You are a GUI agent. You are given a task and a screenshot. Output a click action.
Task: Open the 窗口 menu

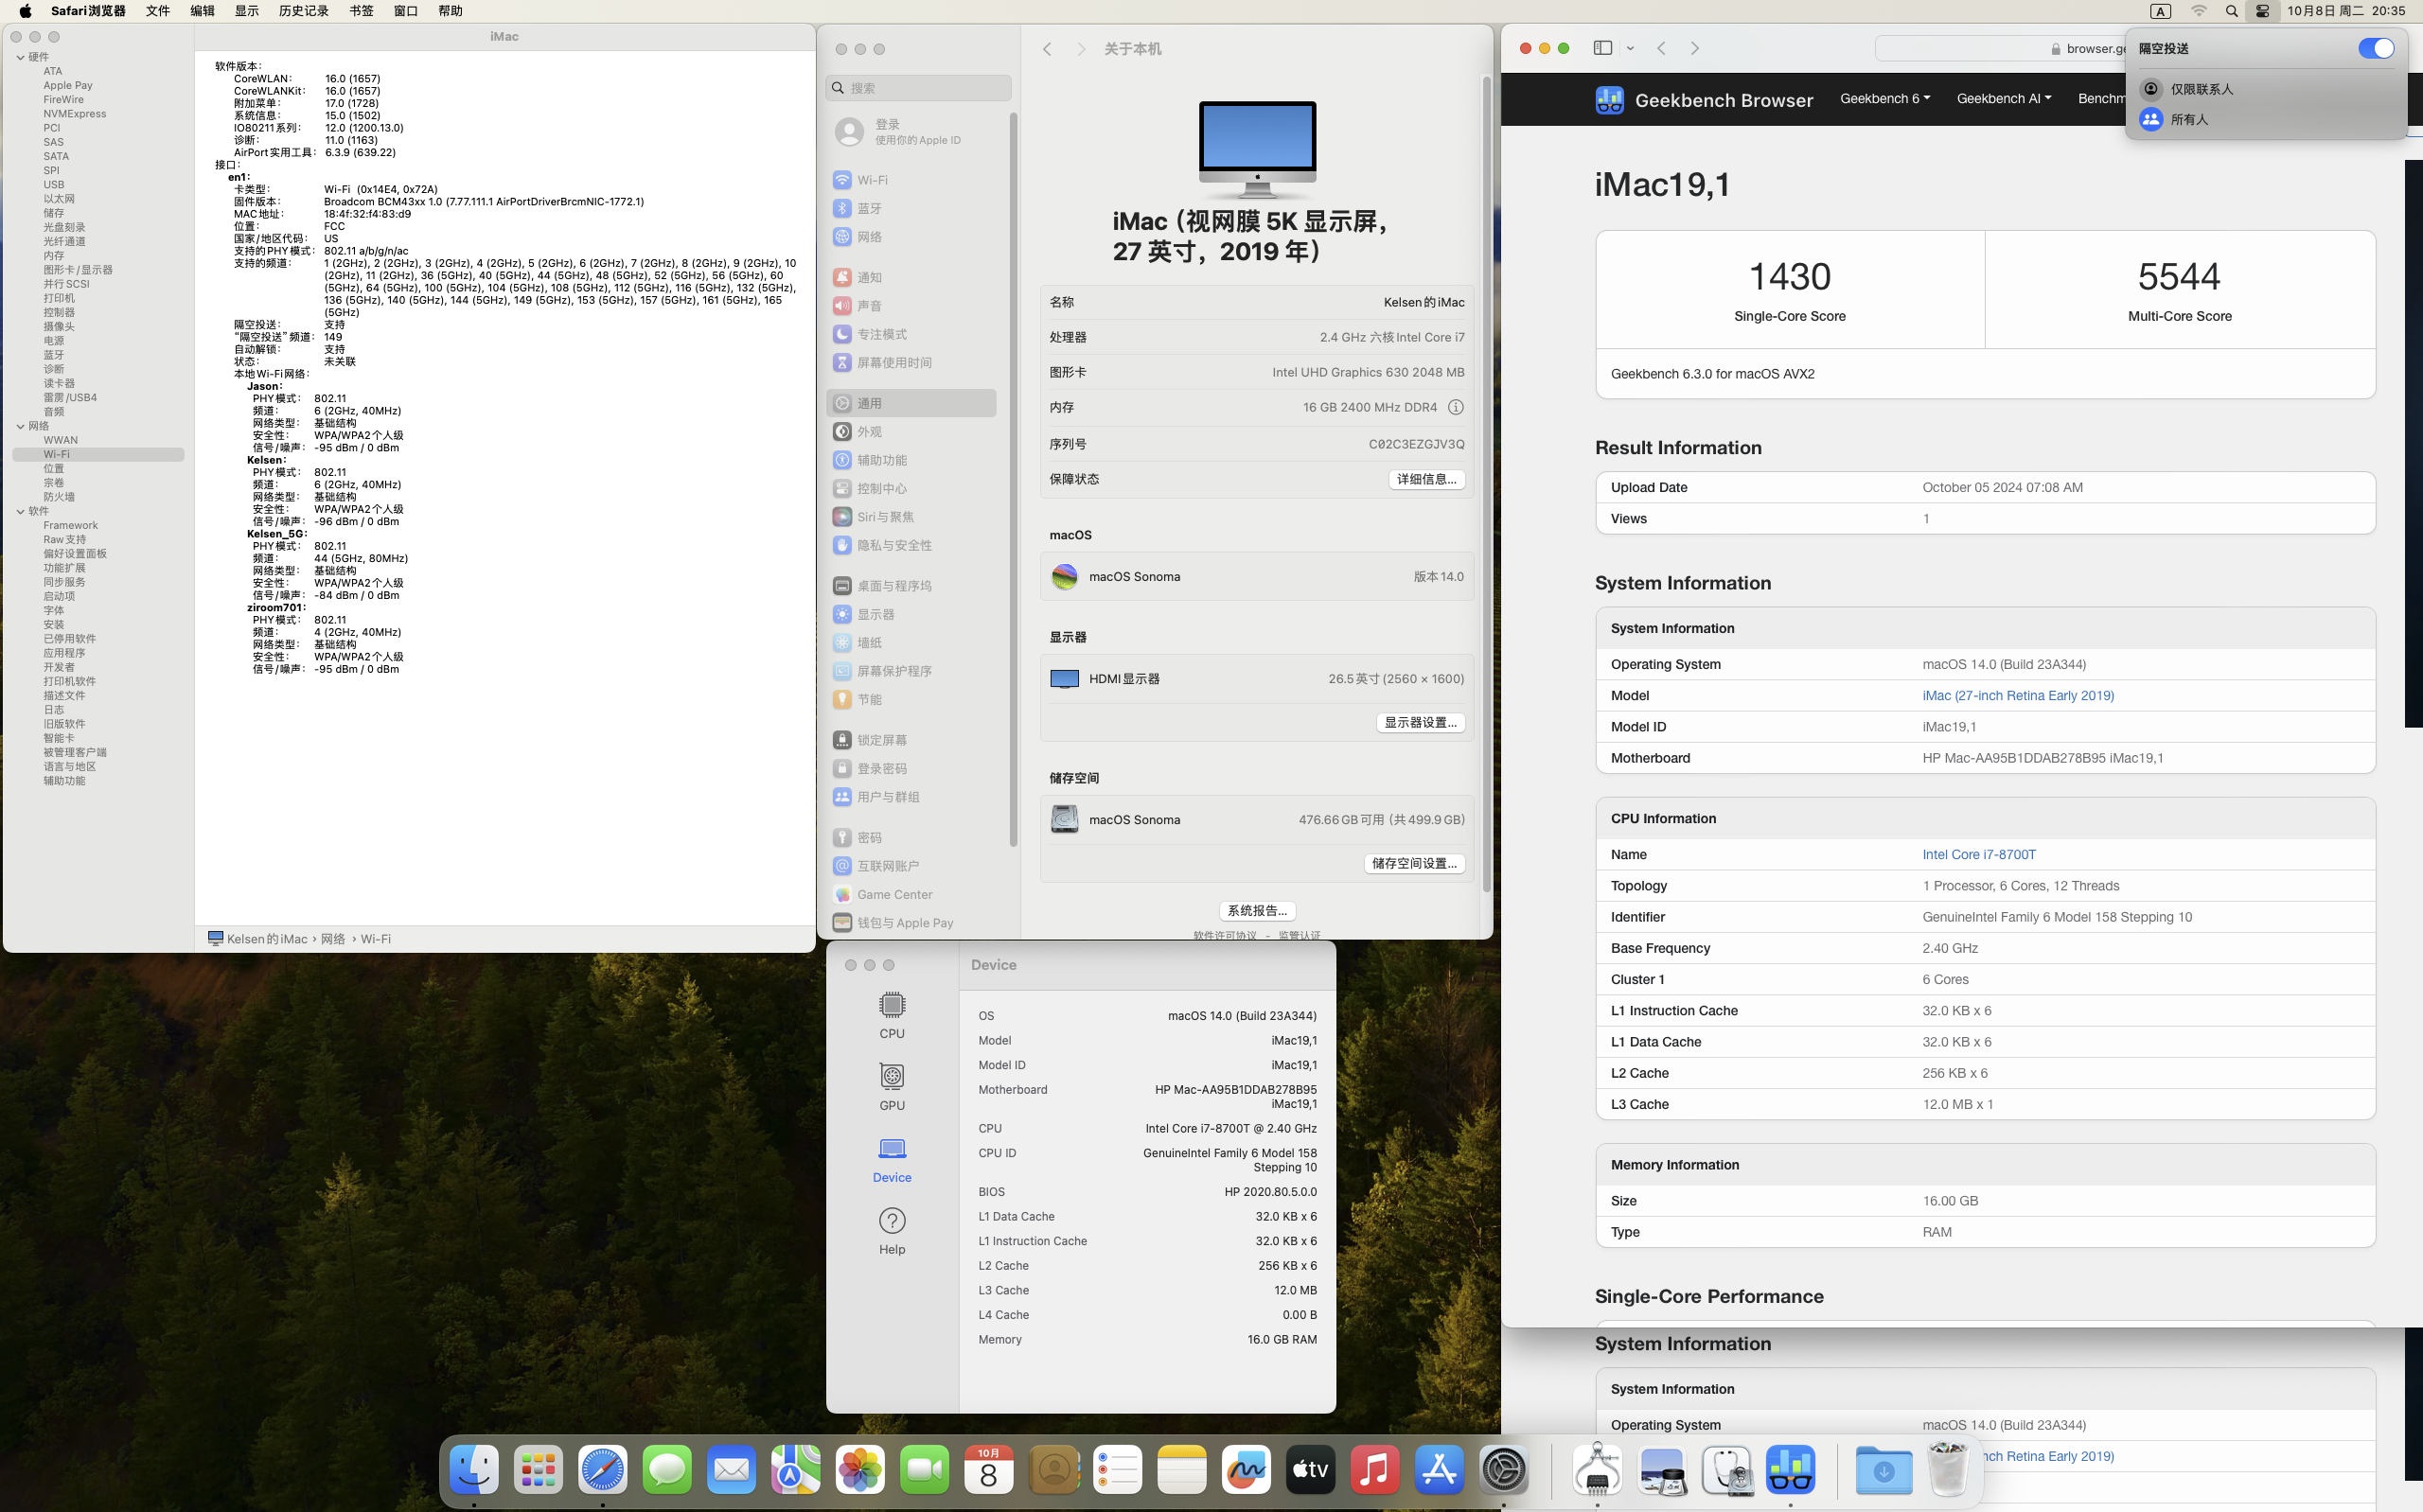[x=405, y=11]
